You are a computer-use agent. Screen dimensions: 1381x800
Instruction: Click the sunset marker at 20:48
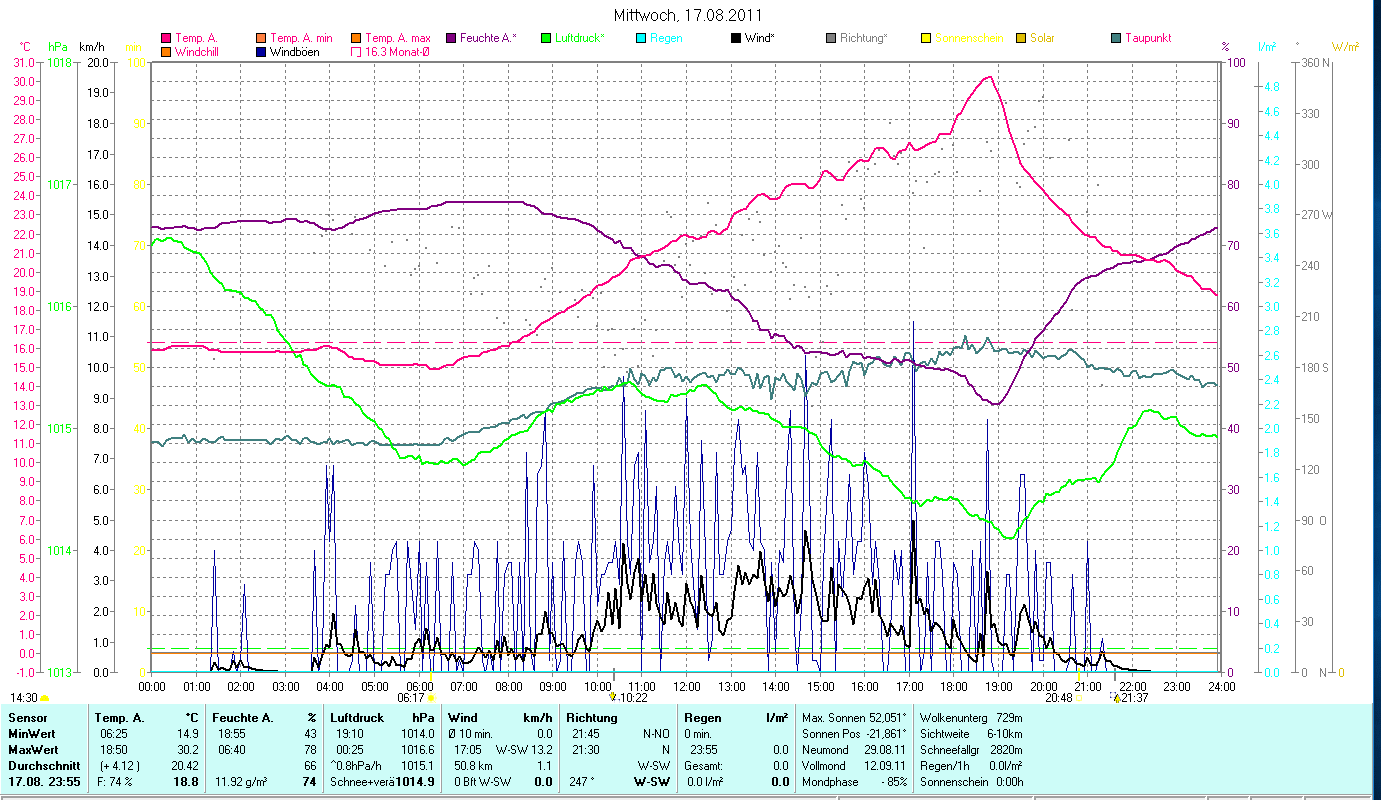1078,698
